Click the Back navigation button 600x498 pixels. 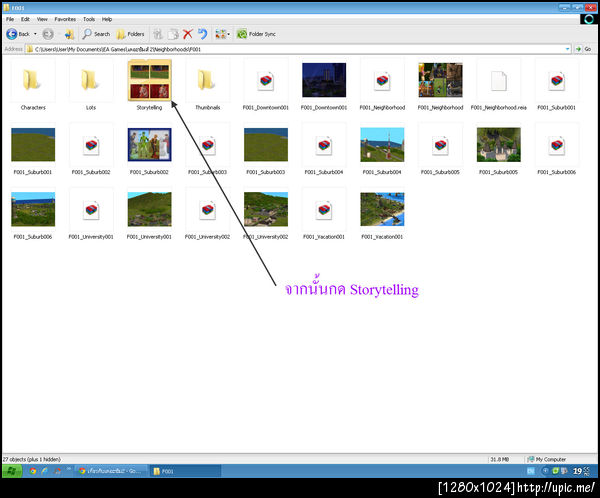(18, 34)
